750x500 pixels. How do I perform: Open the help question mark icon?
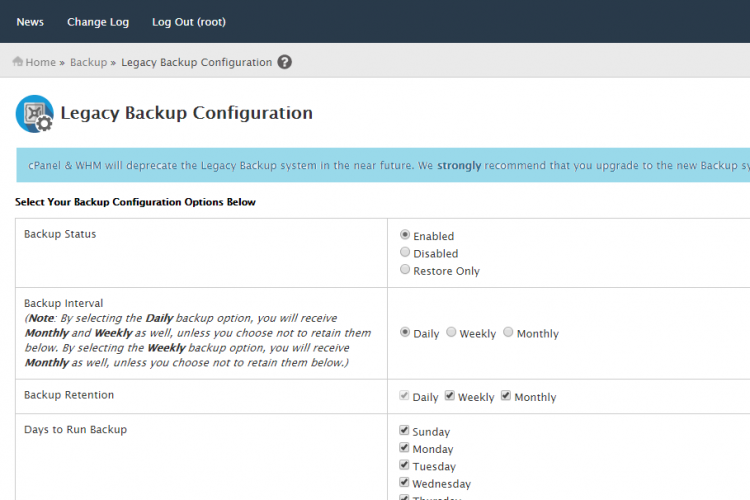point(285,62)
